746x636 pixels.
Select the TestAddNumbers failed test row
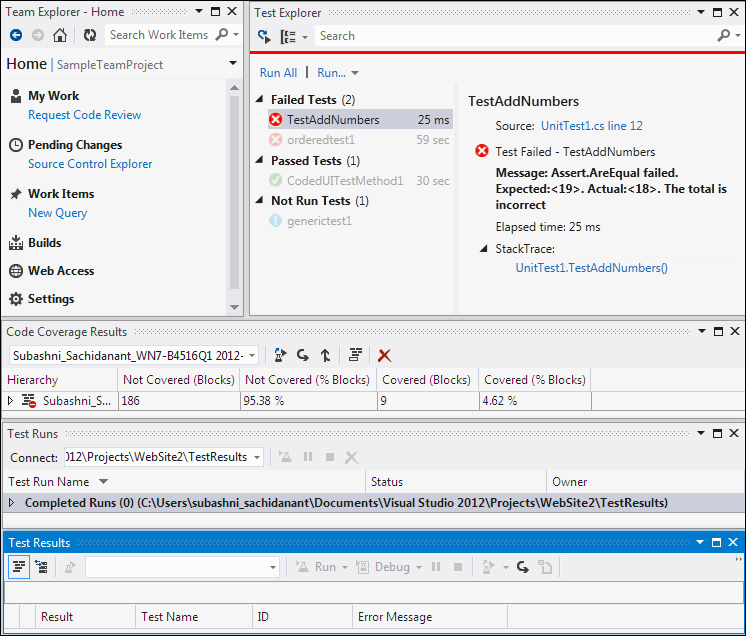coord(360,119)
